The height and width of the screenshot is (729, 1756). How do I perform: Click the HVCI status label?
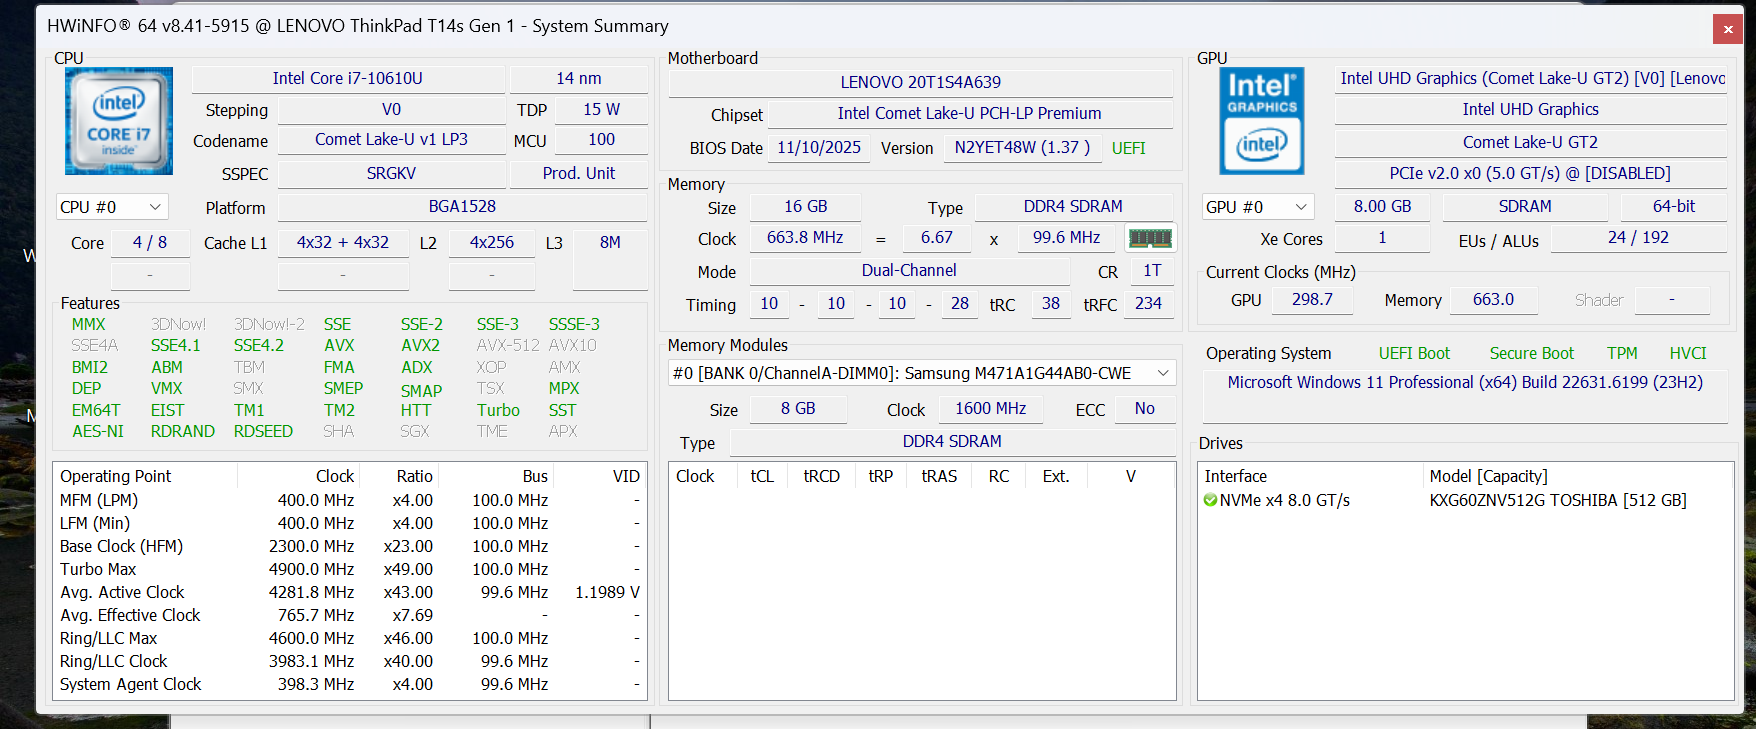pyautogui.click(x=1688, y=353)
